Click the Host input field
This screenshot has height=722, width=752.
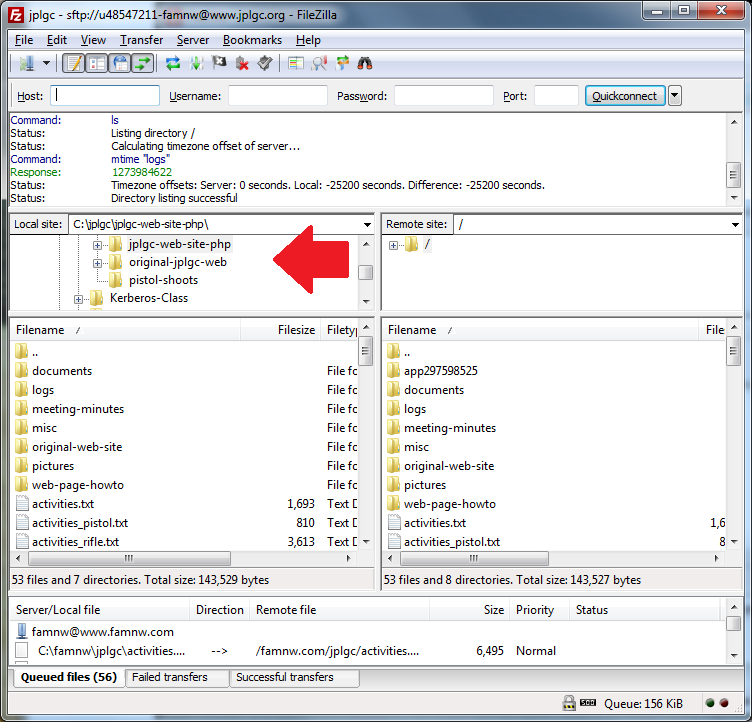coord(105,96)
